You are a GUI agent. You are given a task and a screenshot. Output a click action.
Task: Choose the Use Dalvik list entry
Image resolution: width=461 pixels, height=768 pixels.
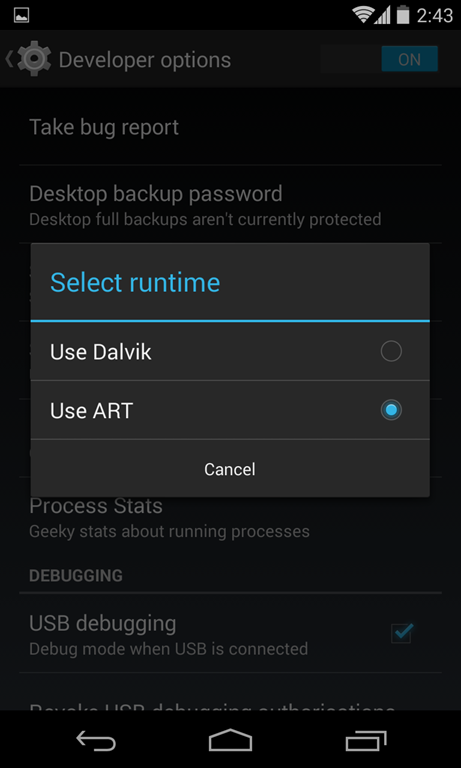[230, 351]
